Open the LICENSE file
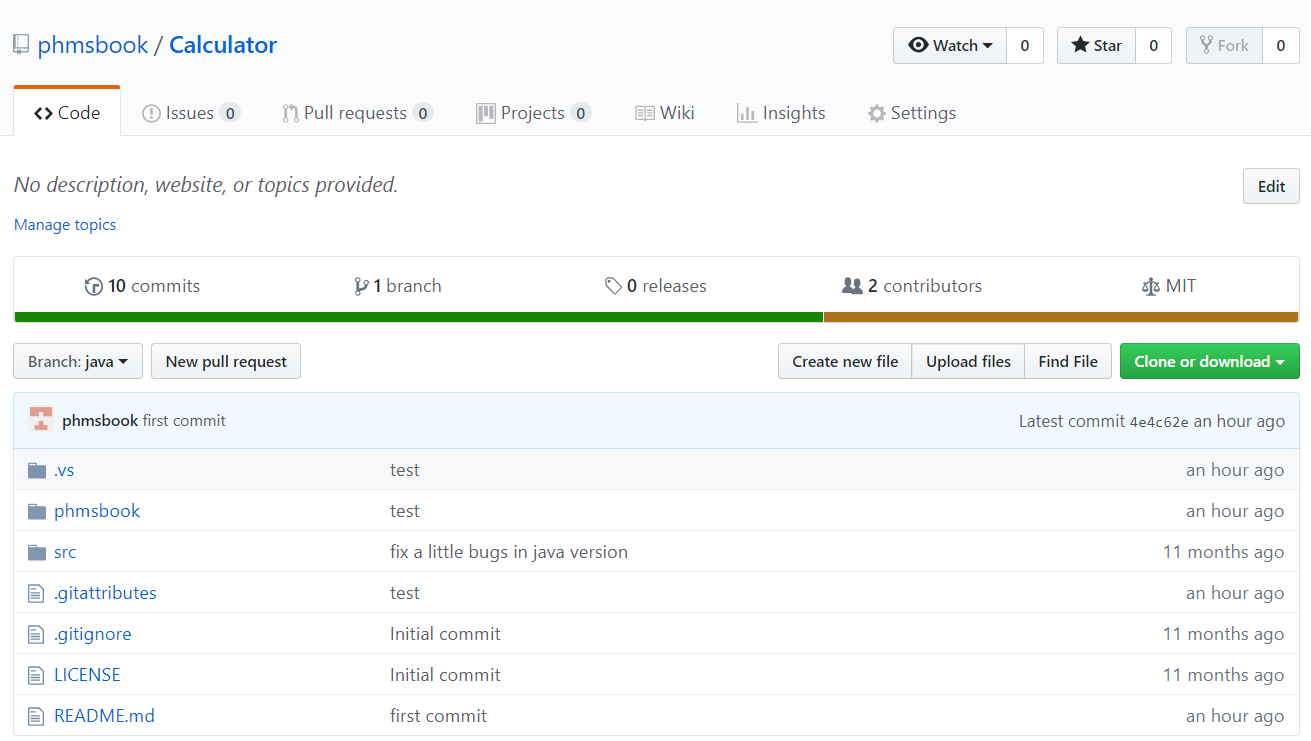The image size is (1311, 741). (87, 675)
